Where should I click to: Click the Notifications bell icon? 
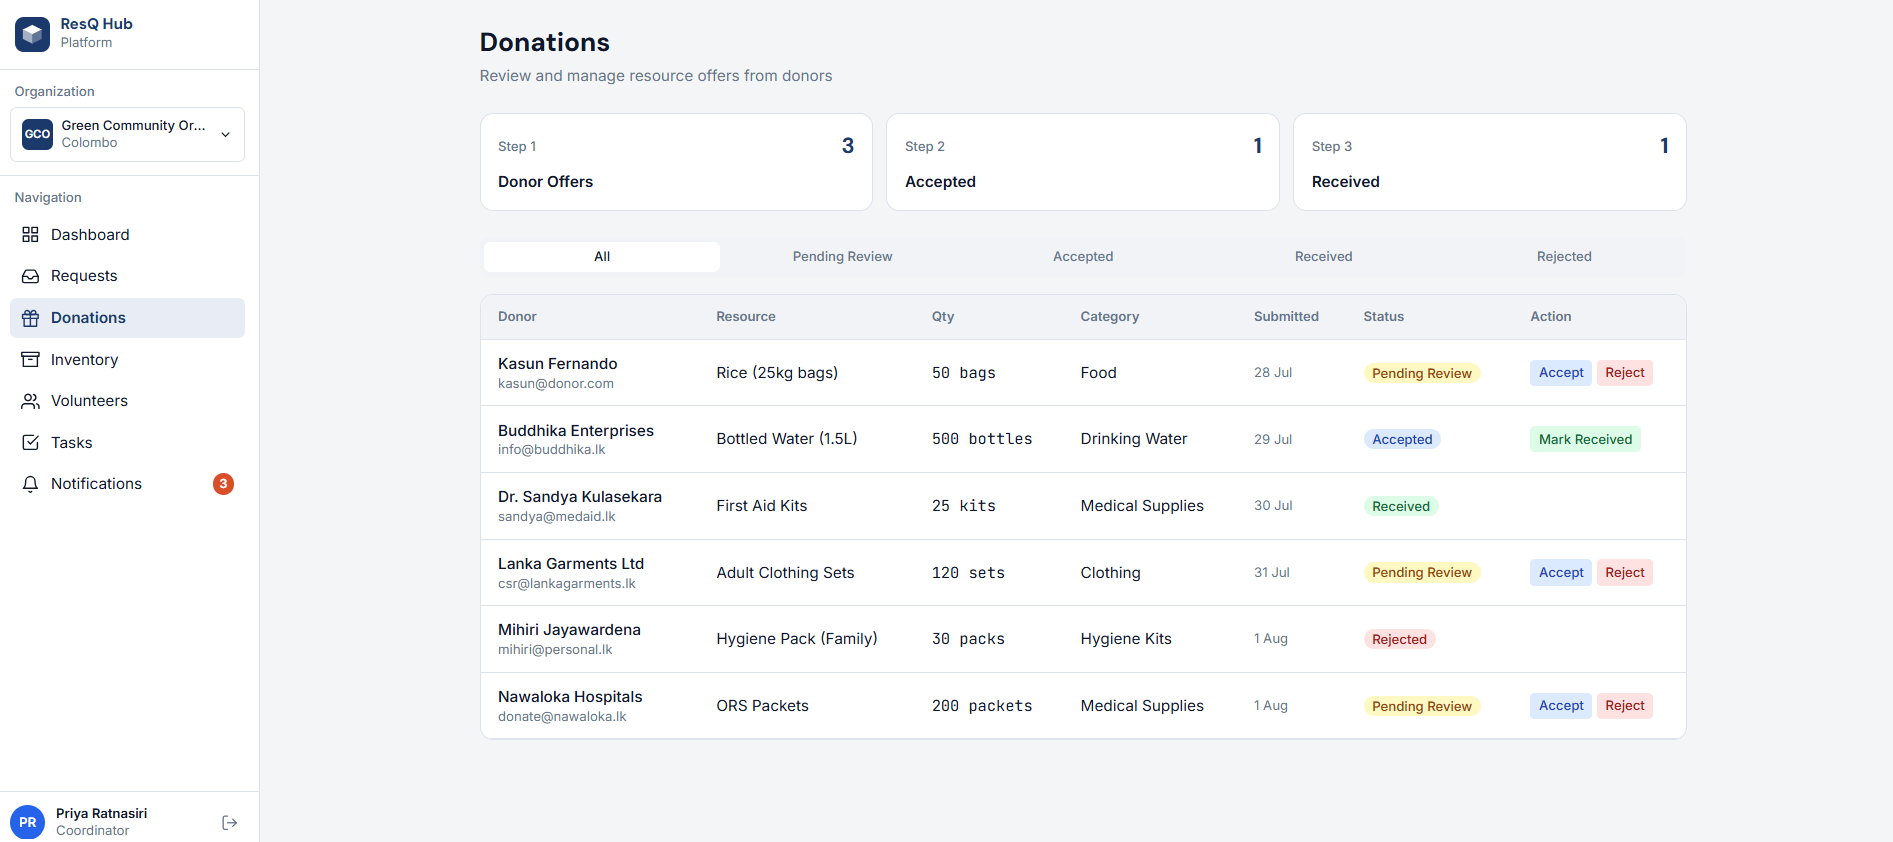pyautogui.click(x=31, y=484)
